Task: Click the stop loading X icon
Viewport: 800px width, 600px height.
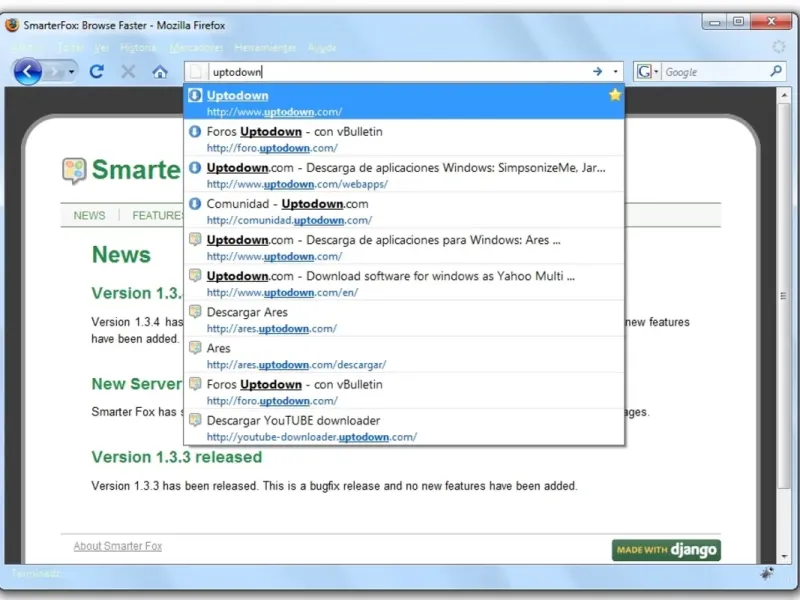Action: pos(129,72)
